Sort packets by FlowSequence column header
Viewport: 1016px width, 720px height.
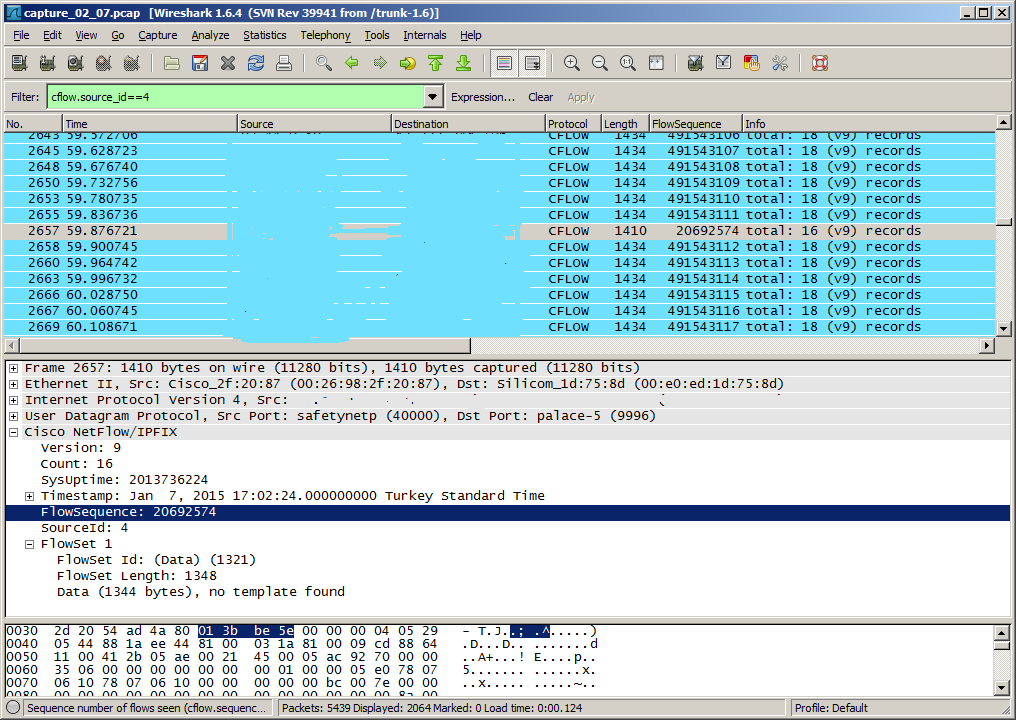pos(696,124)
